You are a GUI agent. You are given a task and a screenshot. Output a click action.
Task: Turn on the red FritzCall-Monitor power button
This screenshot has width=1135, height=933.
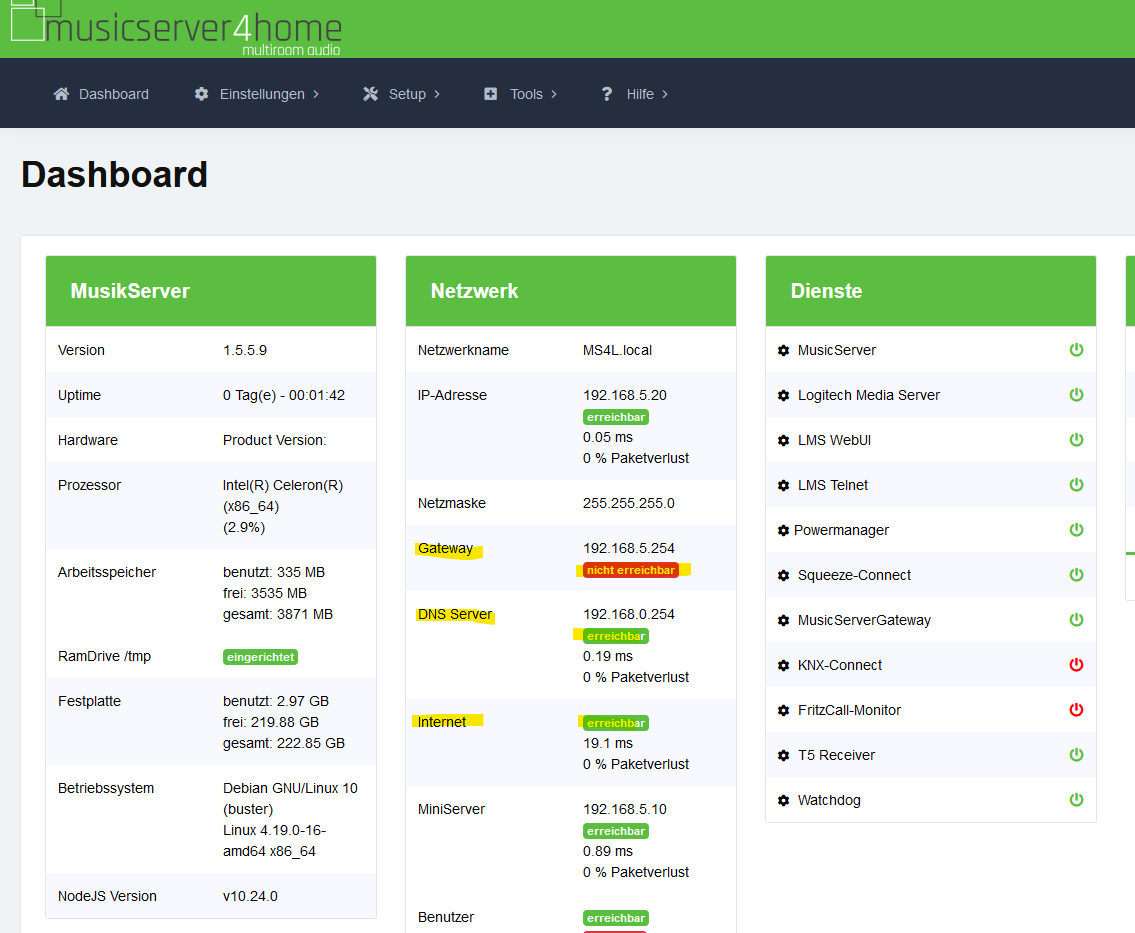pyautogui.click(x=1076, y=709)
